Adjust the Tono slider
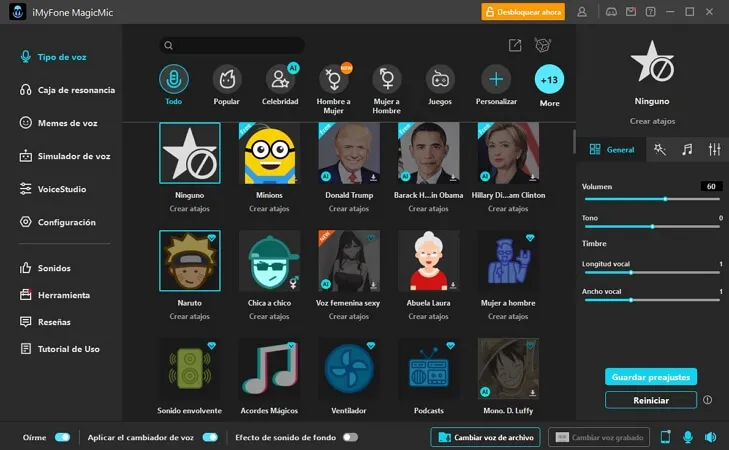The image size is (729, 450). tap(652, 226)
